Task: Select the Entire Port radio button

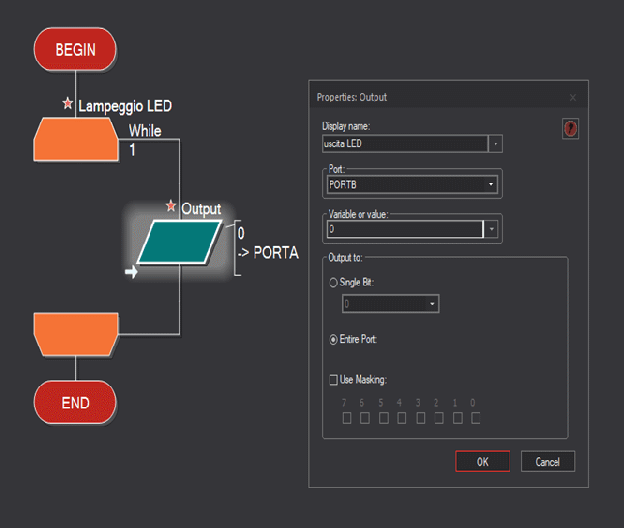Action: pos(333,340)
